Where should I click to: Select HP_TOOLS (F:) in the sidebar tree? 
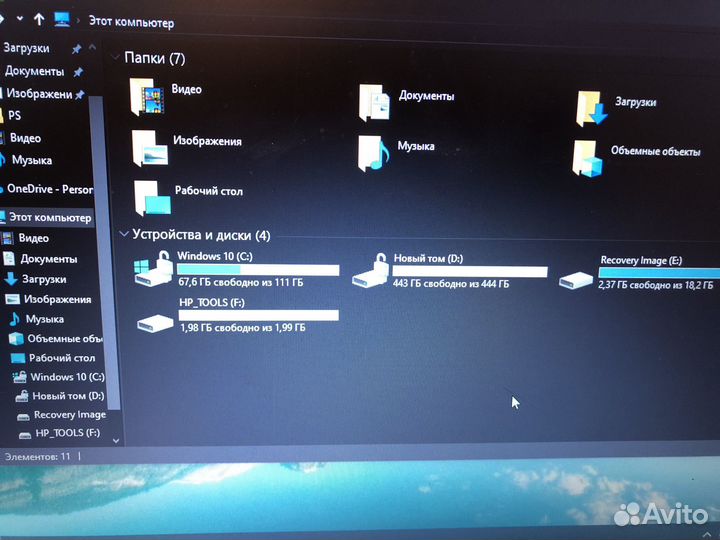68,433
